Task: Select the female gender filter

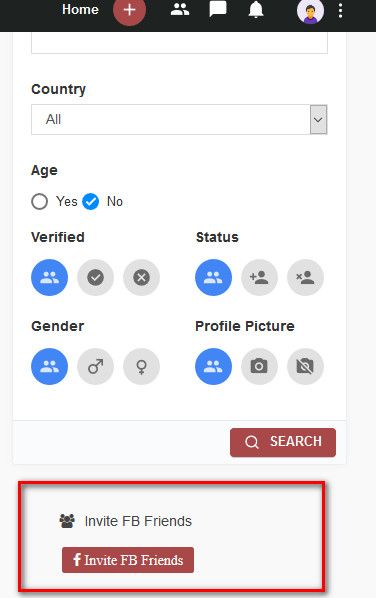Action: tap(141, 367)
